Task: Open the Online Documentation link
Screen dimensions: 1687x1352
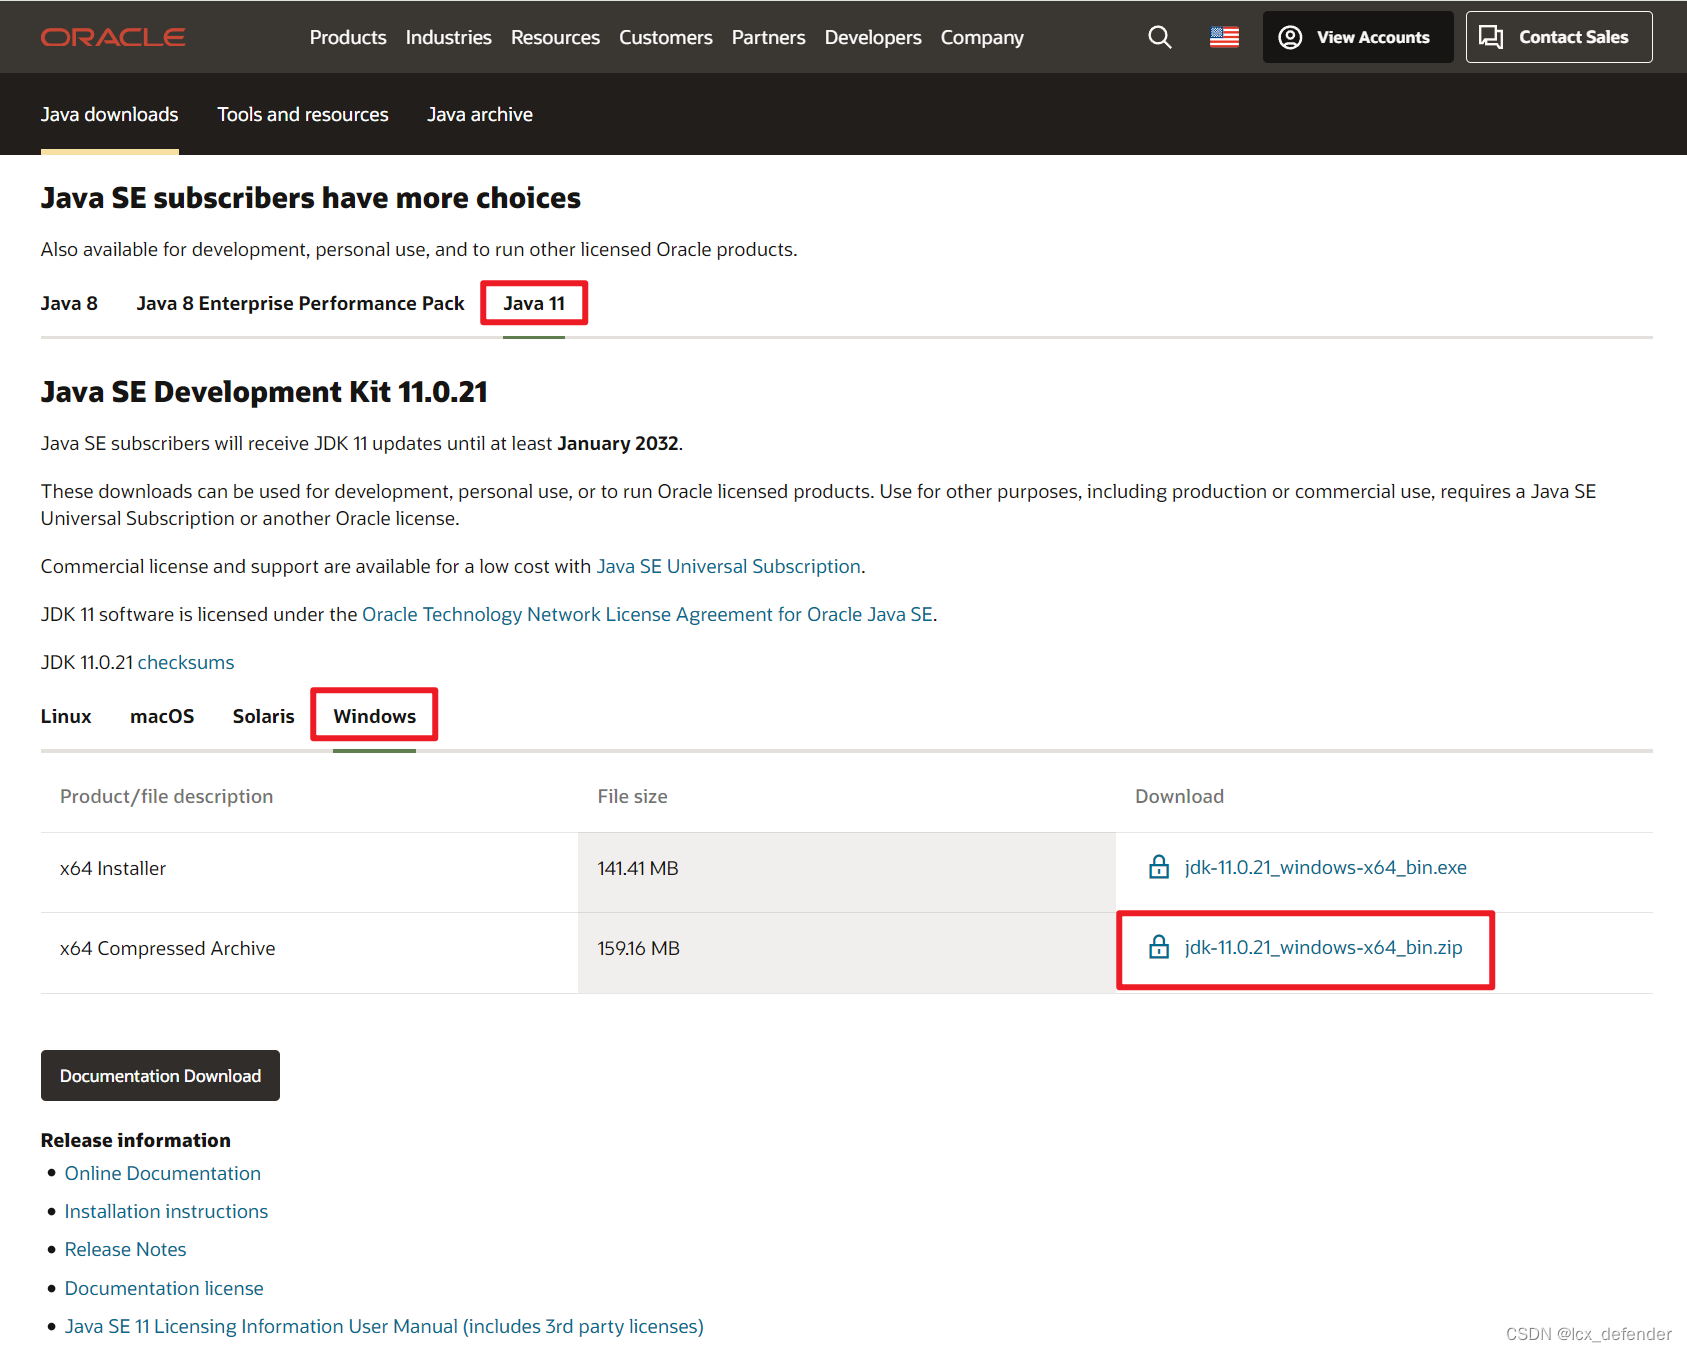Action: click(163, 1173)
